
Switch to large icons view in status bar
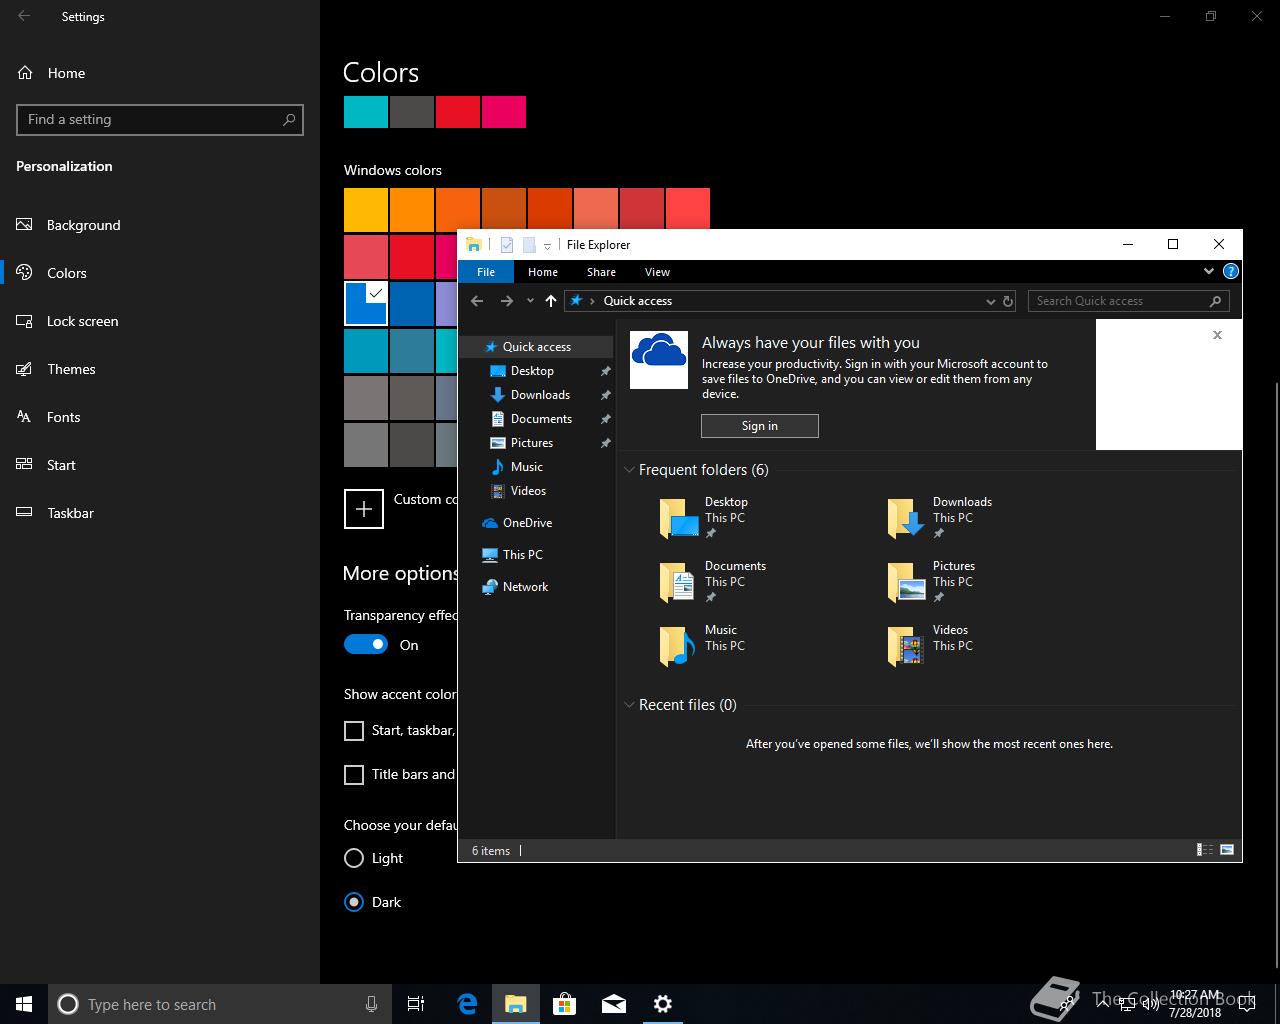pos(1227,850)
